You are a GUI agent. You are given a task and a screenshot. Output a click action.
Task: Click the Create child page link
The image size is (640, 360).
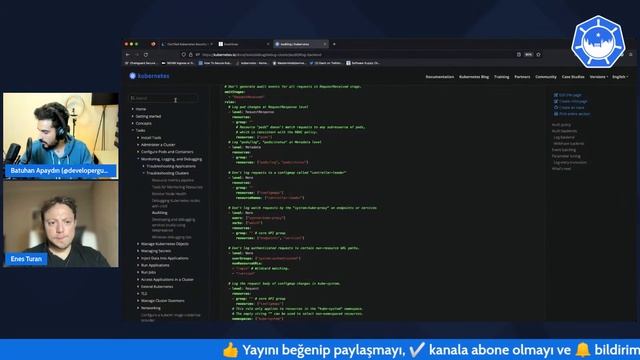573,101
